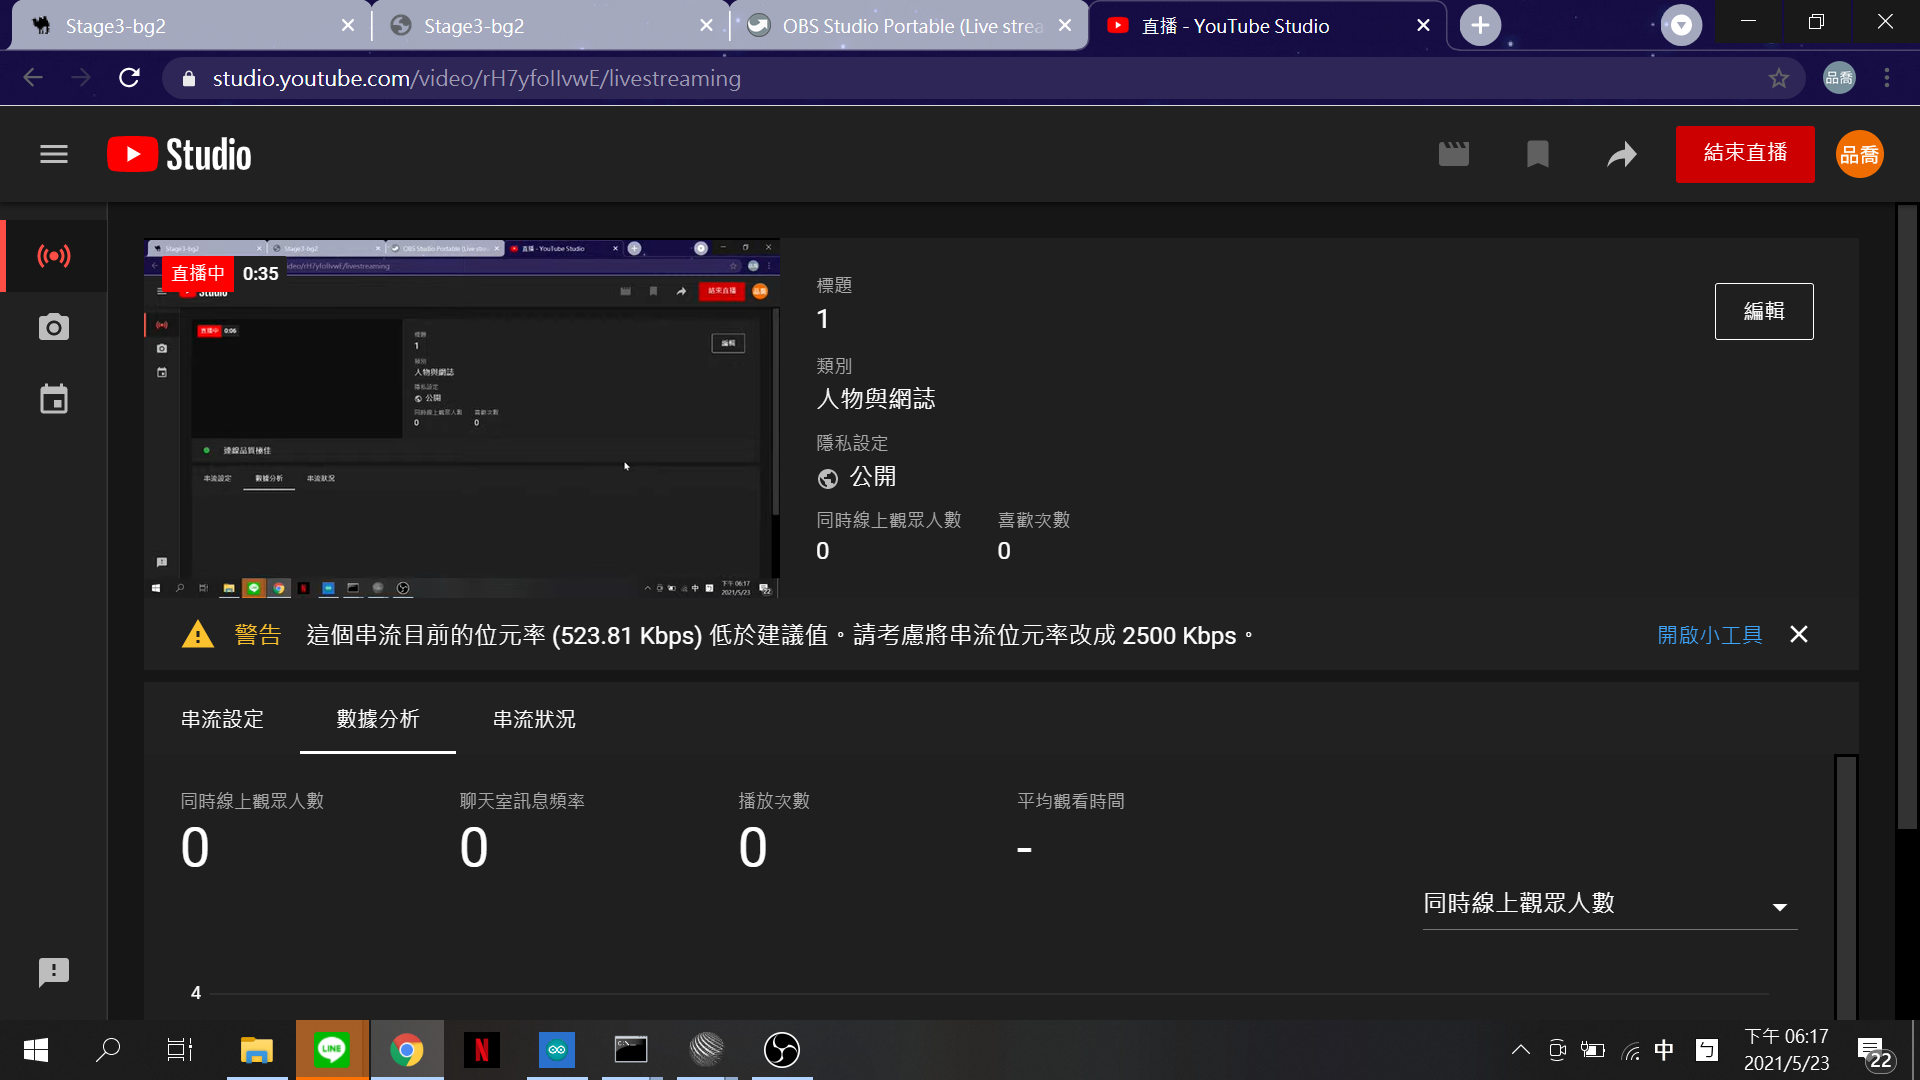Open the 開啟小工具 link
Image resolution: width=1920 pixels, height=1080 pixels.
1710,635
